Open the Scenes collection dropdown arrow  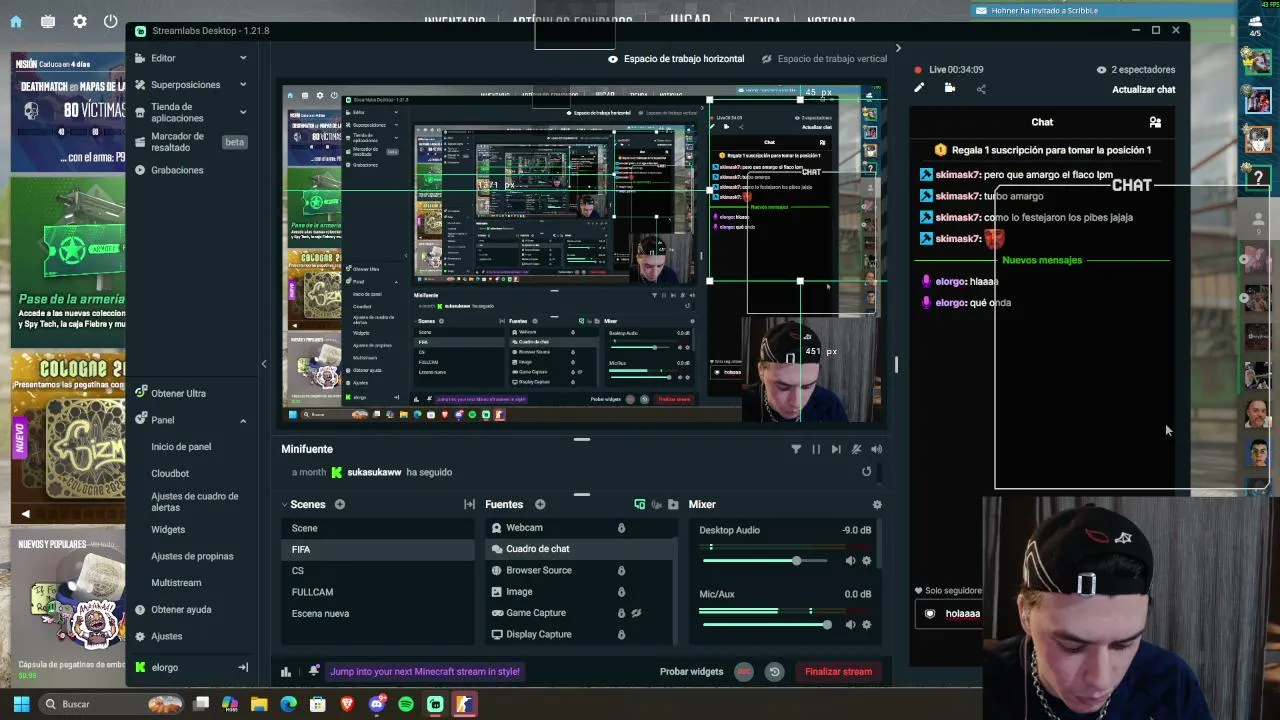(x=283, y=505)
